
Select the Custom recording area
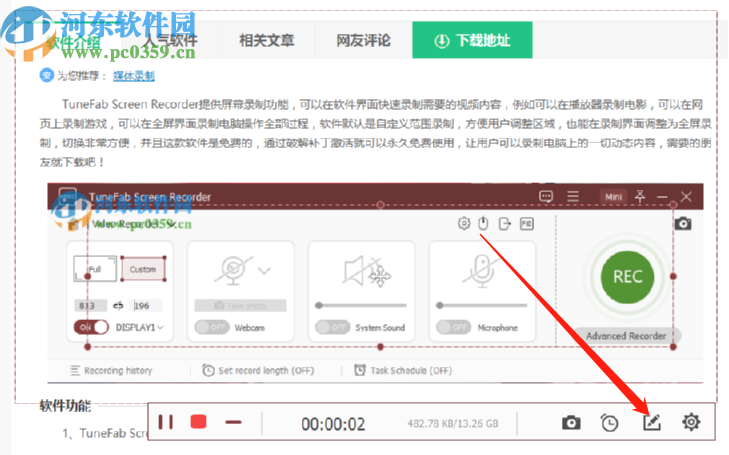pyautogui.click(x=143, y=269)
